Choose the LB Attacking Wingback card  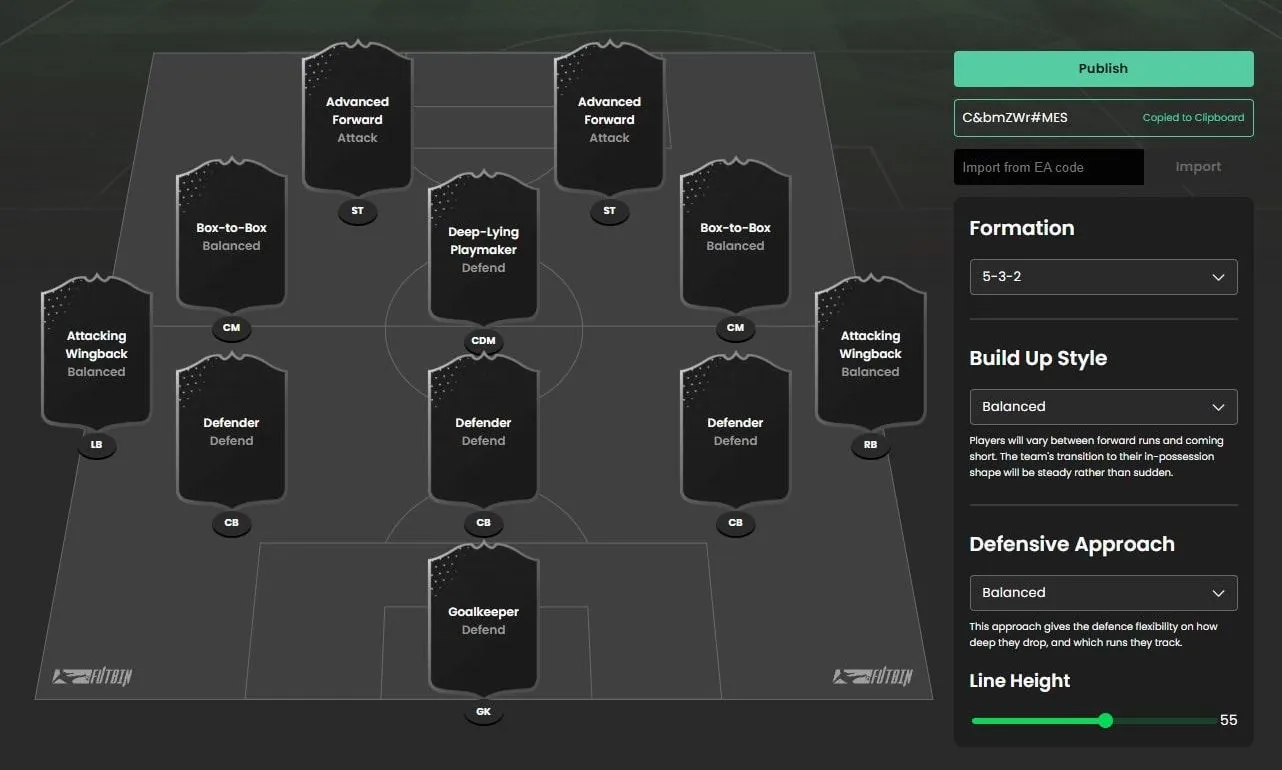[96, 353]
